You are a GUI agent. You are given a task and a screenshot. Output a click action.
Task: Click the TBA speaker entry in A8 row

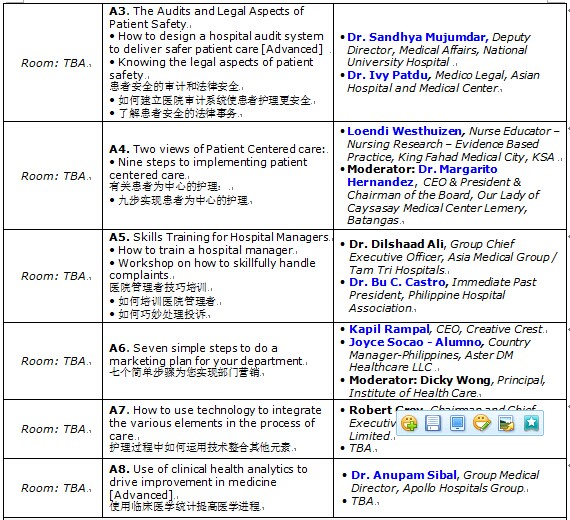coord(362,501)
